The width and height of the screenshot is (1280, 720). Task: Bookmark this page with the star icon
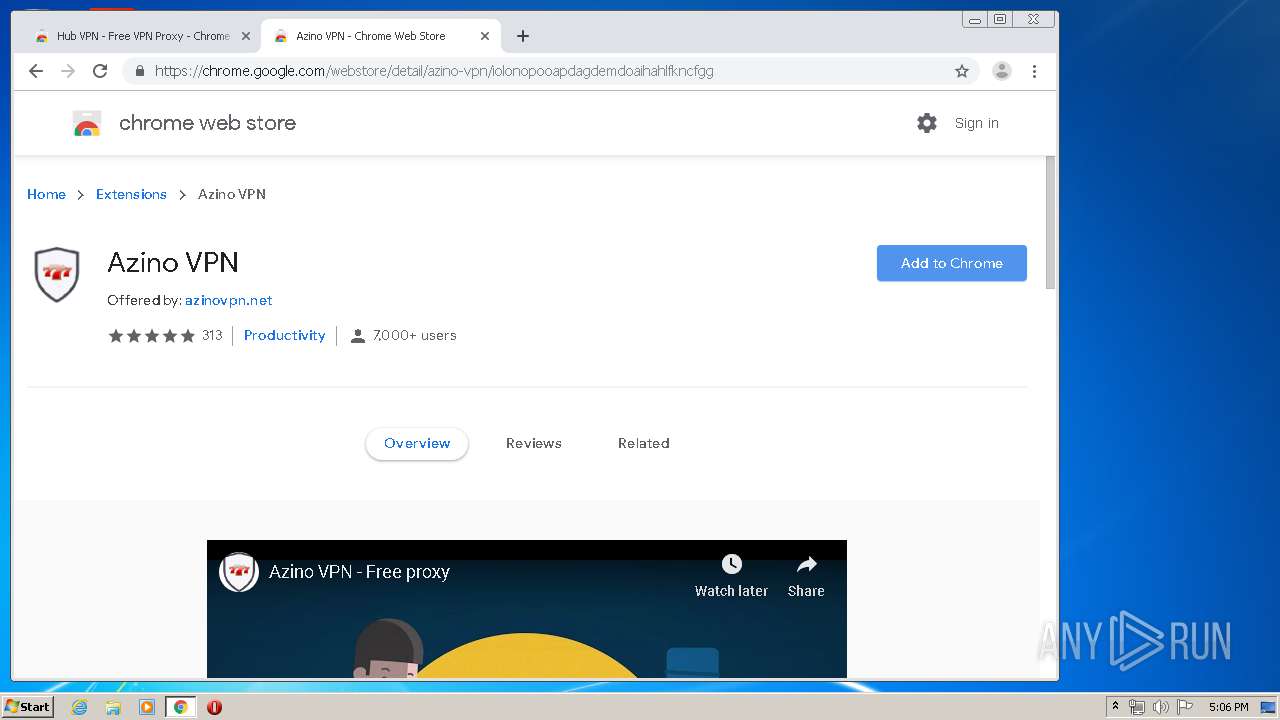click(962, 71)
